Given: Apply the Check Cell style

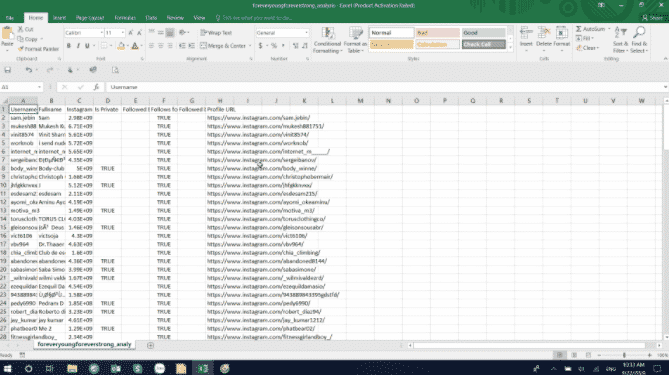Looking at the screenshot, I should point(483,44).
